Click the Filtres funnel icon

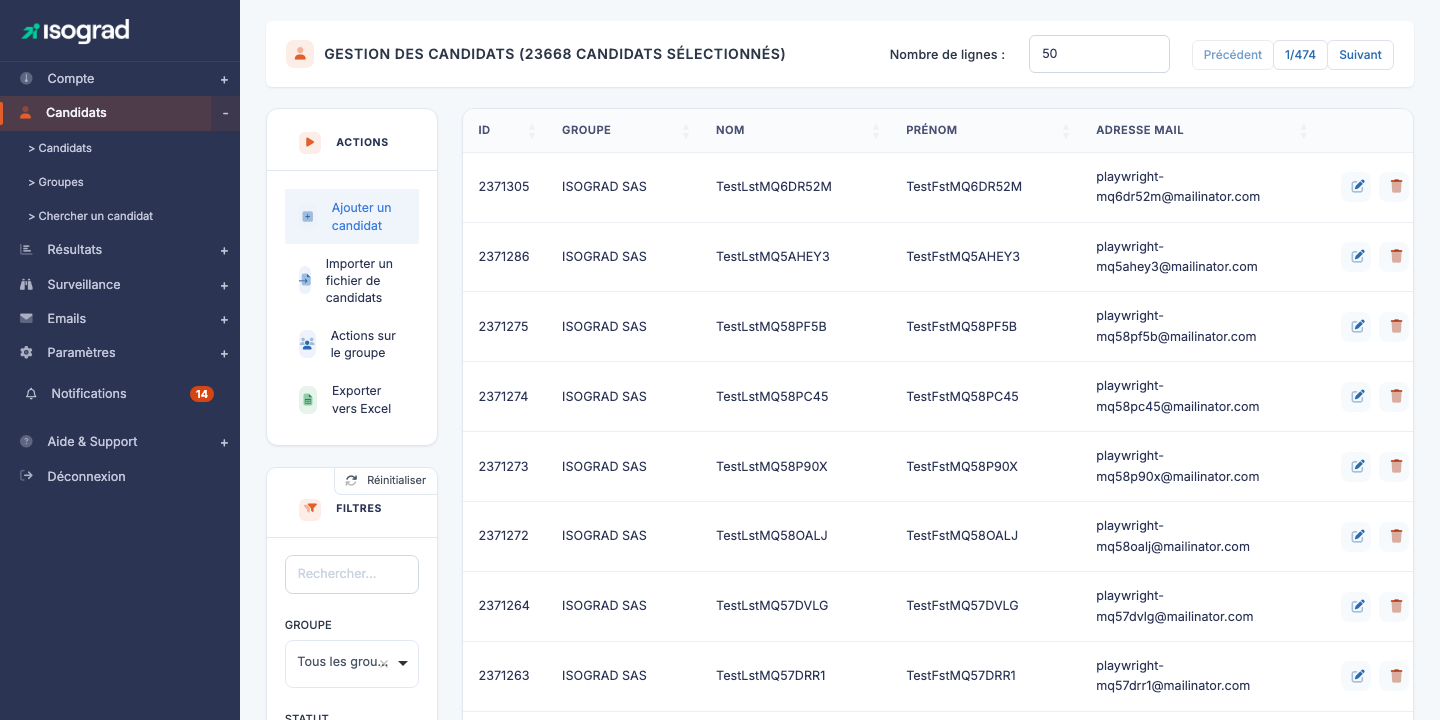tap(310, 509)
